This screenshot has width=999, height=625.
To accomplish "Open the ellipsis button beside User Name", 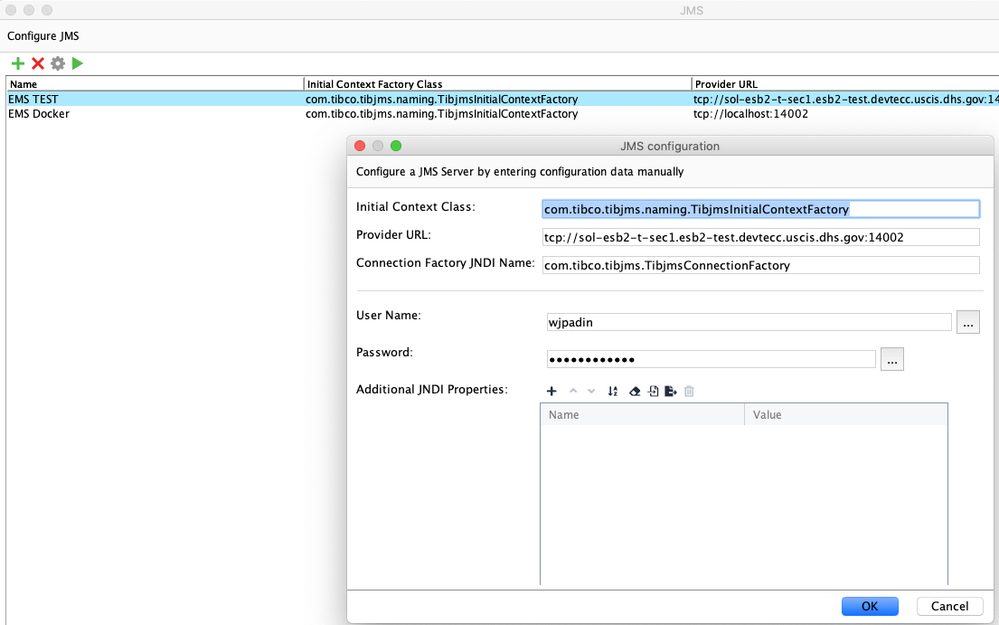I will (x=967, y=323).
